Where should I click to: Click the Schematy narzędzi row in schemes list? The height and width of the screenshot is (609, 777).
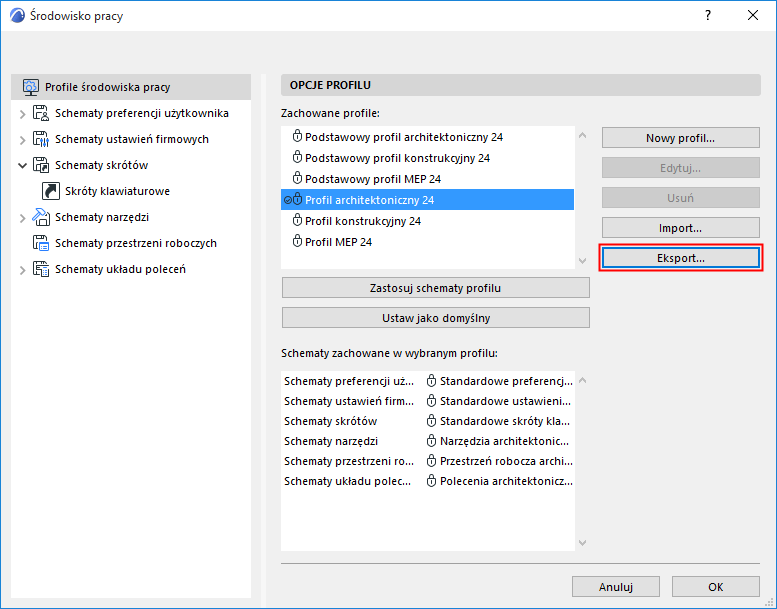(x=428, y=441)
